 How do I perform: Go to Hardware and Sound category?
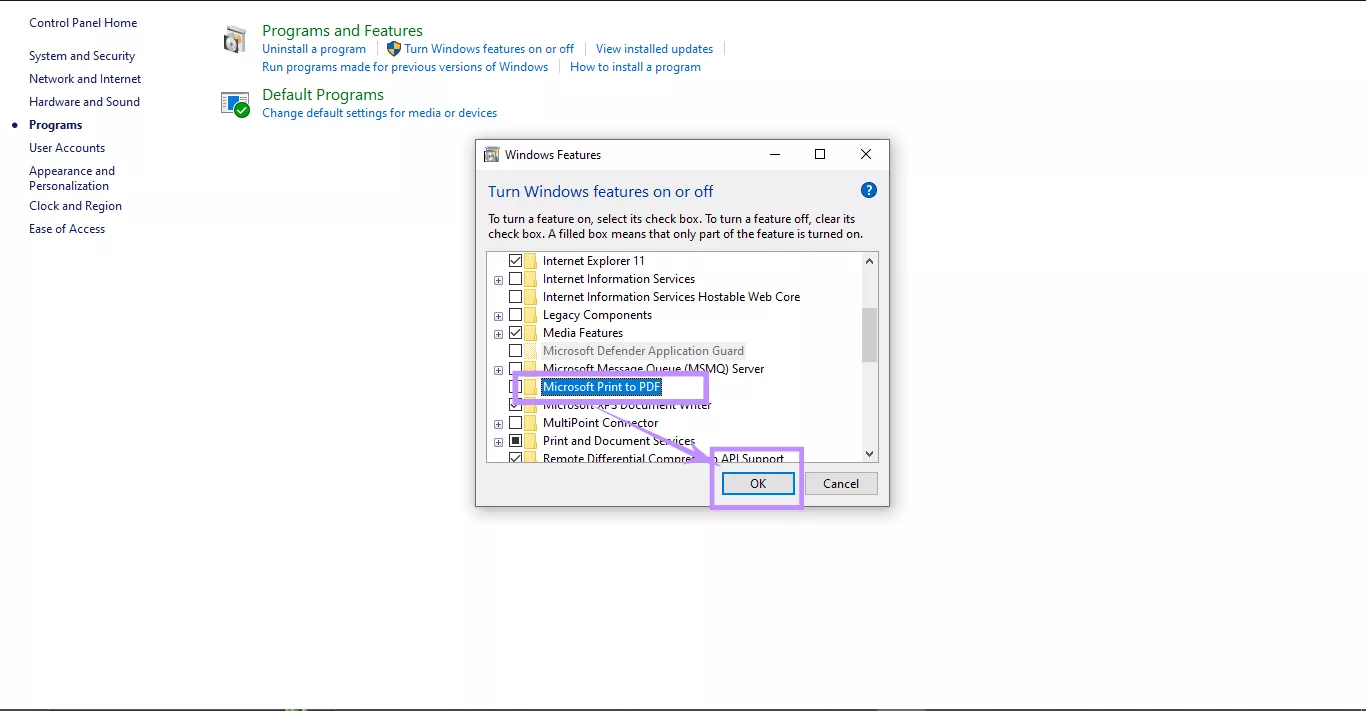pos(84,102)
